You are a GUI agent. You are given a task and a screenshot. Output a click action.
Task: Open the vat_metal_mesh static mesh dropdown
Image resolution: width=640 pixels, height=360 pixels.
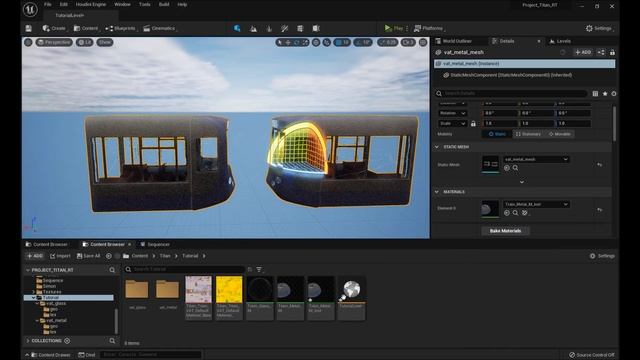[x=536, y=159]
